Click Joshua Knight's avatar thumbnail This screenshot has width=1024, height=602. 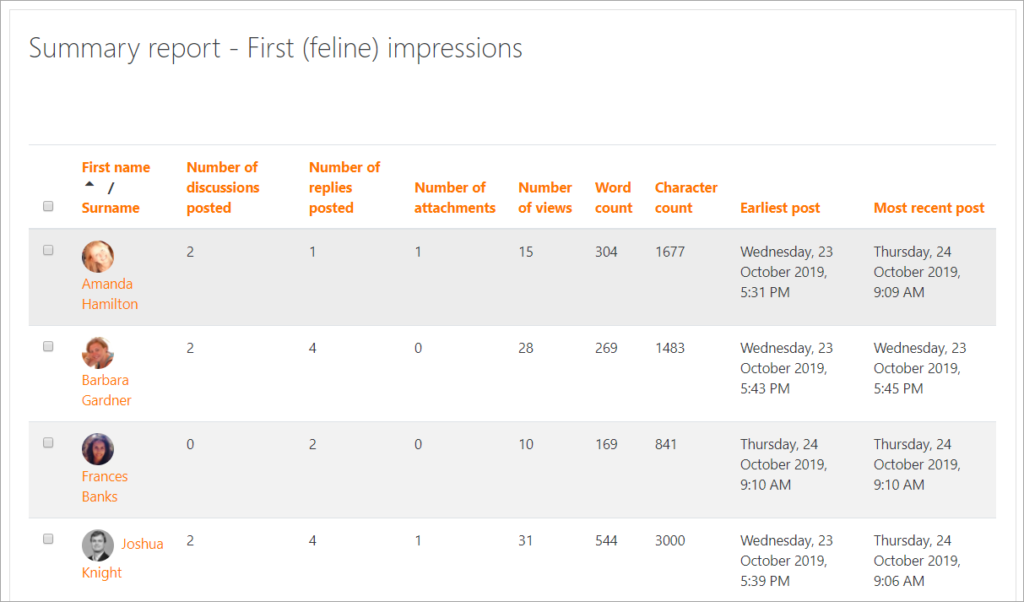tap(98, 545)
